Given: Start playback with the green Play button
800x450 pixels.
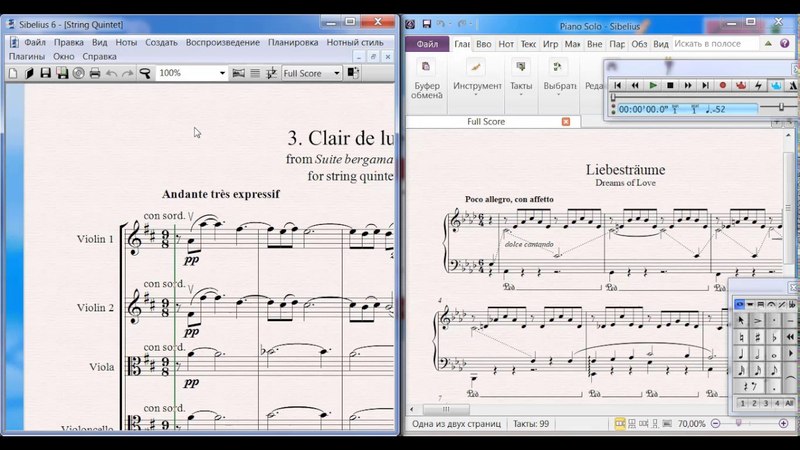Looking at the screenshot, I should tap(653, 86).
